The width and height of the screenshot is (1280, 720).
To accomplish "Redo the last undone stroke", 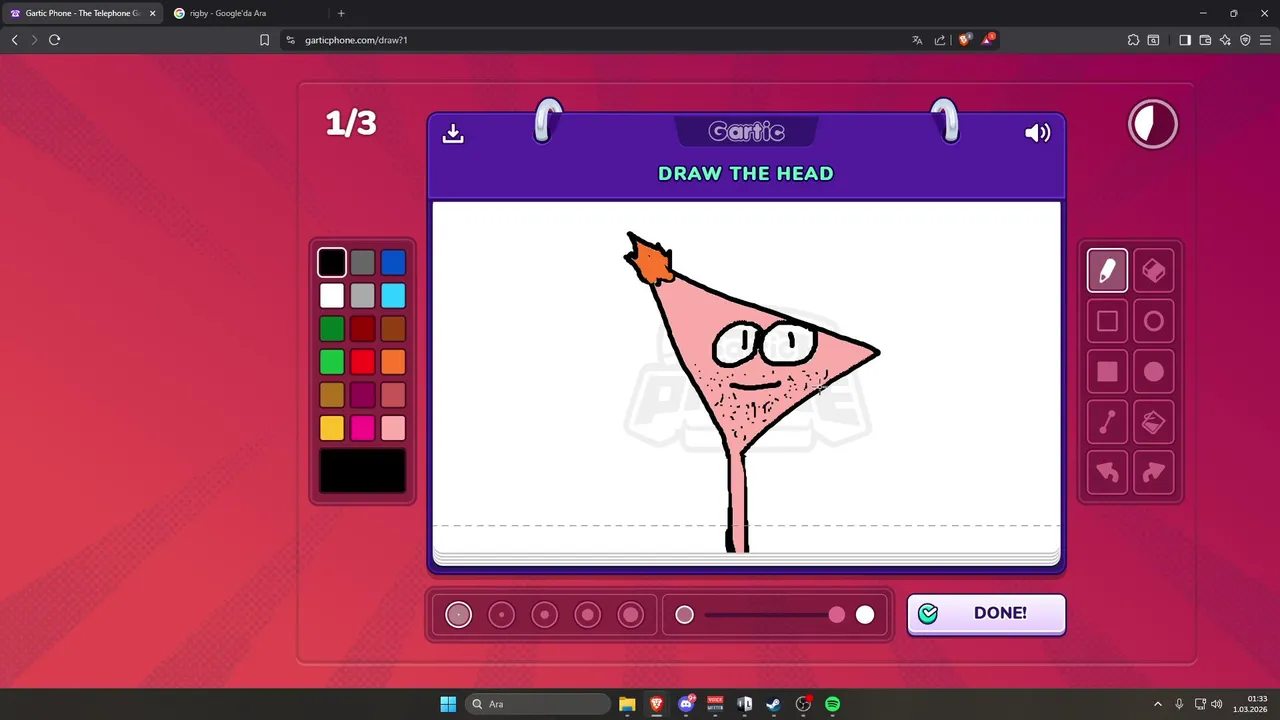I will [x=1154, y=473].
